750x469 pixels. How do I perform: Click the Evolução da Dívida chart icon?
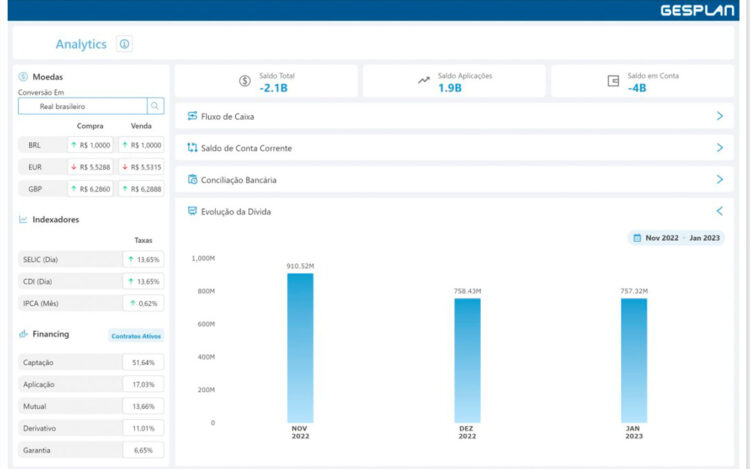(x=192, y=211)
